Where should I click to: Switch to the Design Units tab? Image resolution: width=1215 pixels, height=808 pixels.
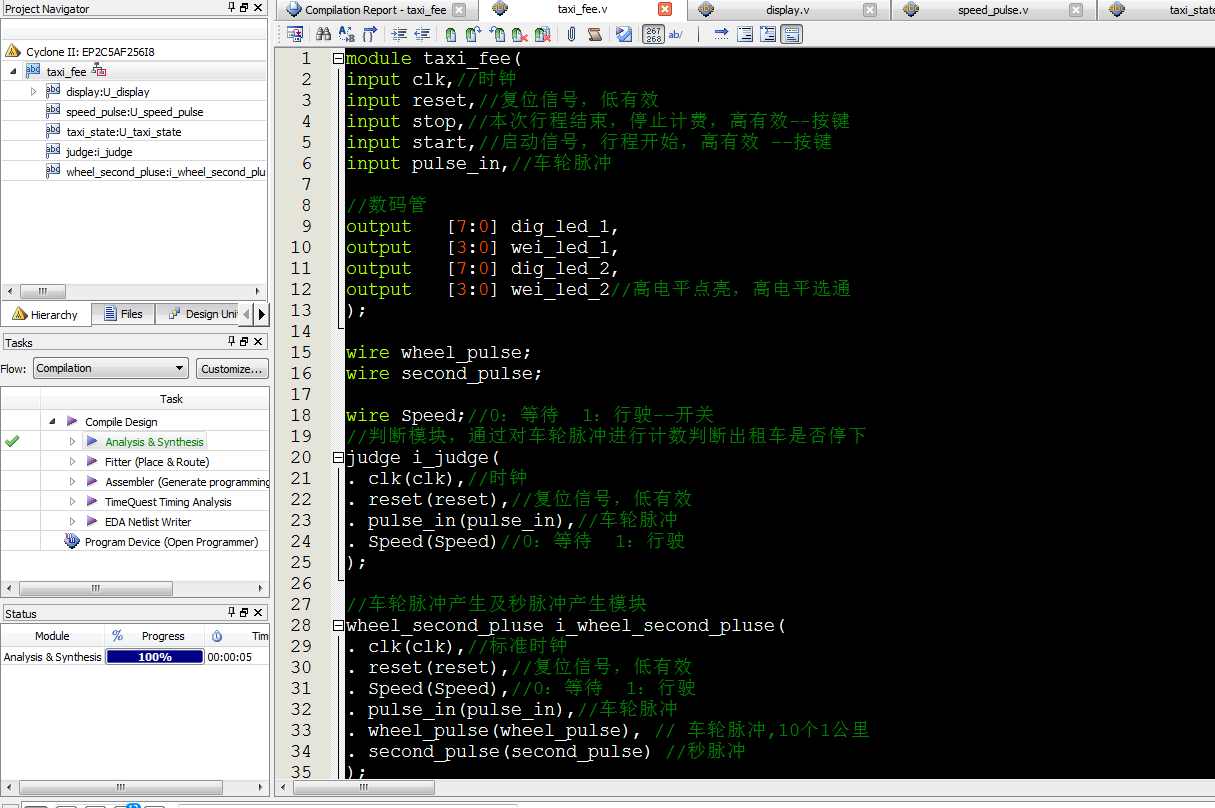197,314
